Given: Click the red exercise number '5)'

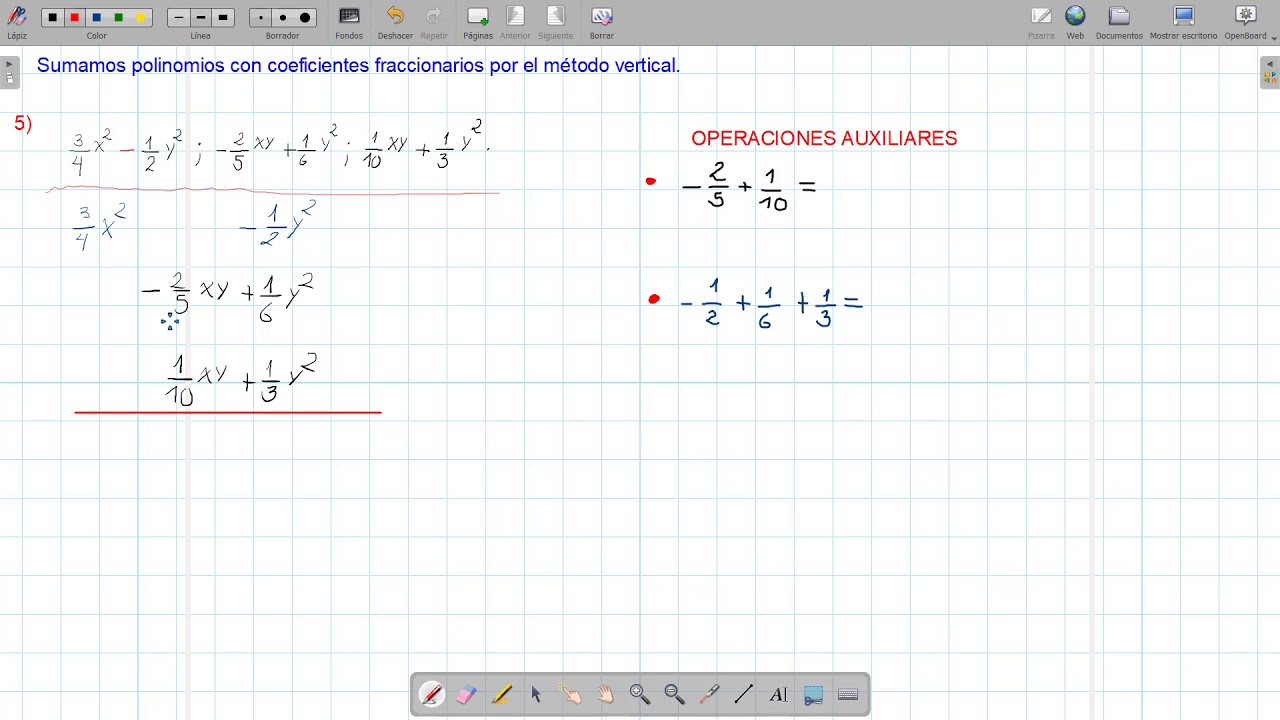Looking at the screenshot, I should point(23,123).
